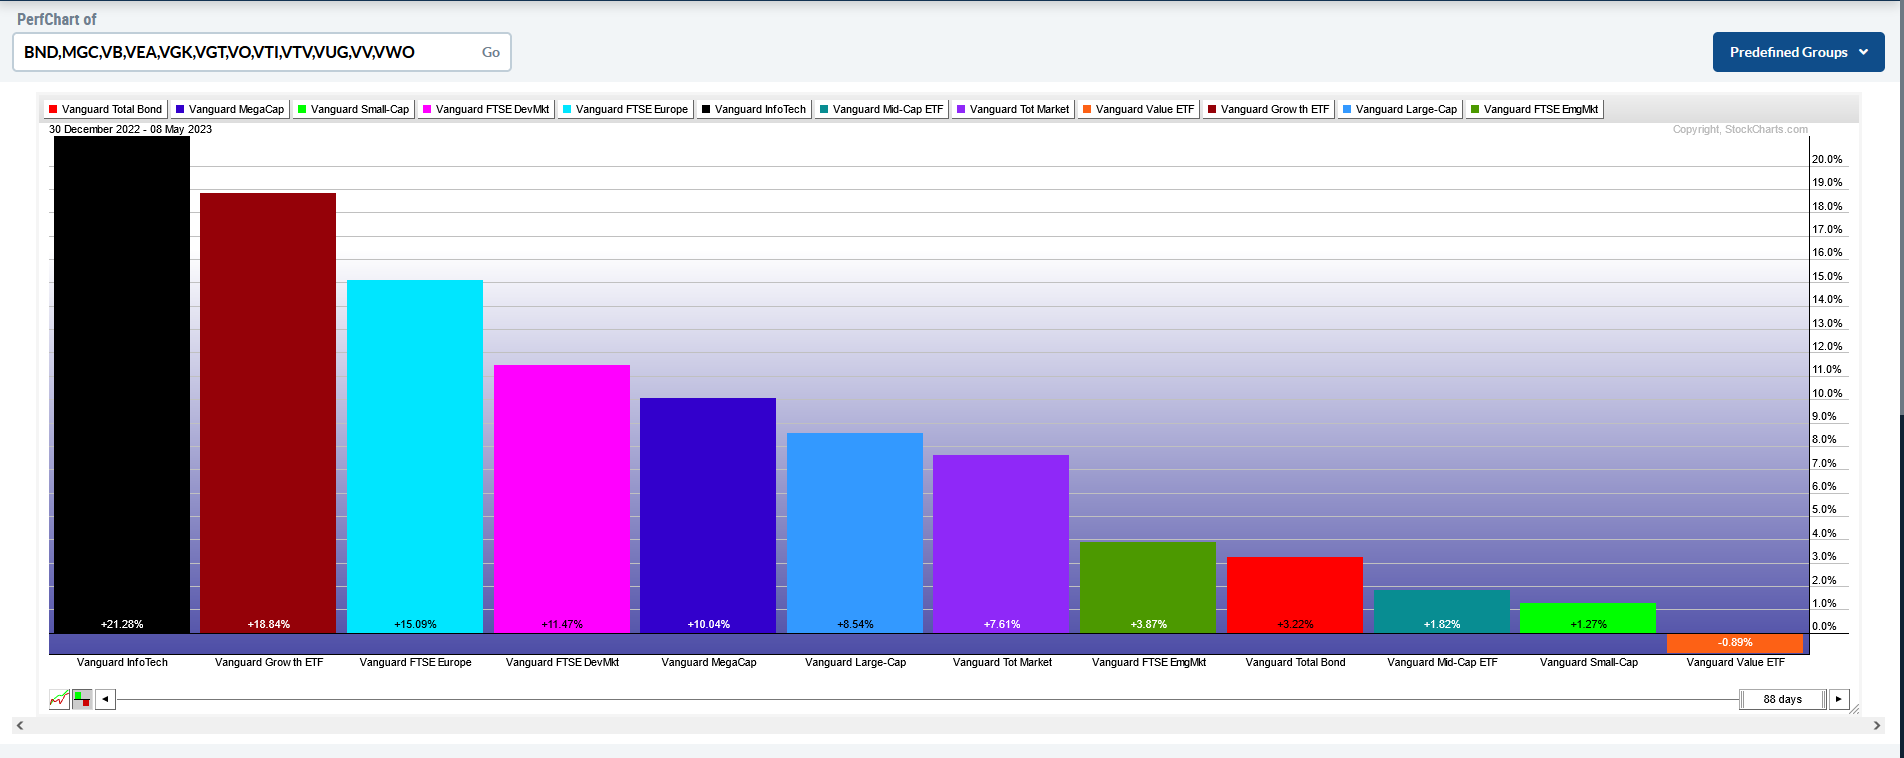Viewport: 1904px width, 758px height.
Task: Toggle Vanguard Growth ETF legend item
Action: click(x=1269, y=109)
